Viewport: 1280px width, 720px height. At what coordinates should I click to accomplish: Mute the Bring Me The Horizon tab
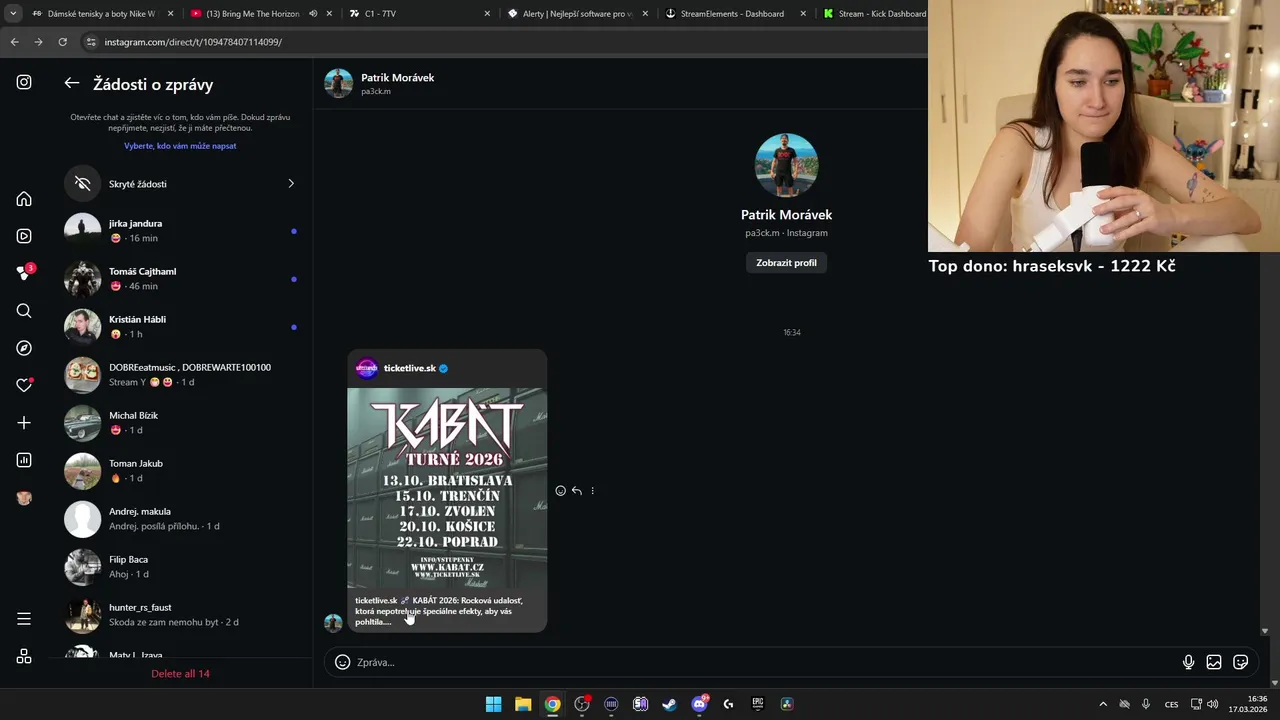[313, 14]
